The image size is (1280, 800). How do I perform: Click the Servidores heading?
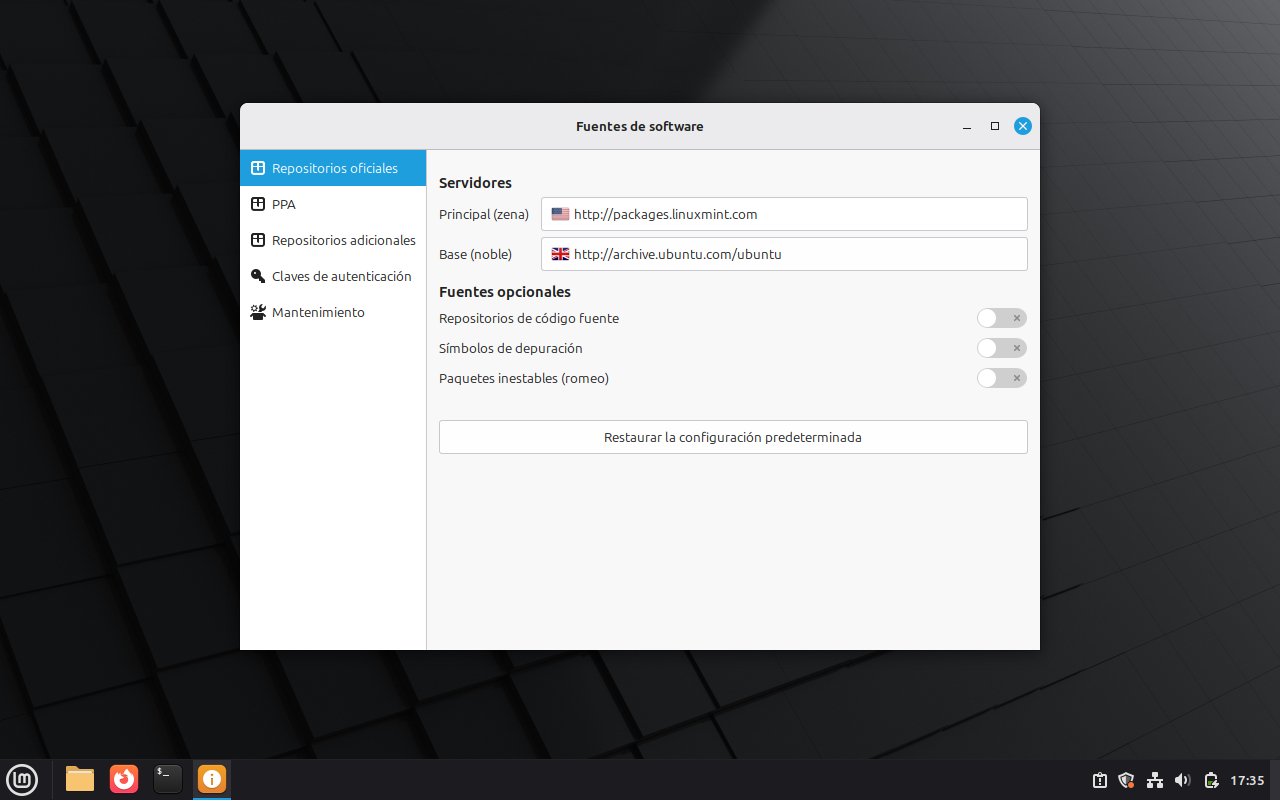tap(475, 183)
